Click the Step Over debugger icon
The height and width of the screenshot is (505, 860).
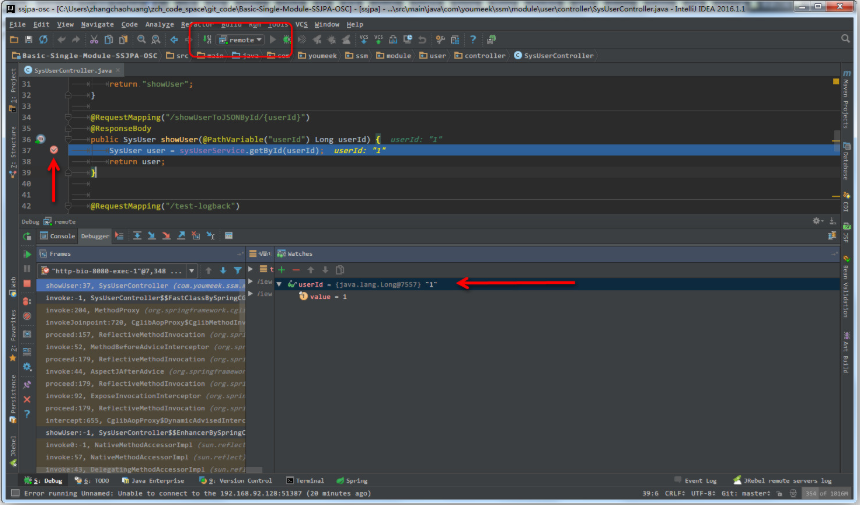137,236
